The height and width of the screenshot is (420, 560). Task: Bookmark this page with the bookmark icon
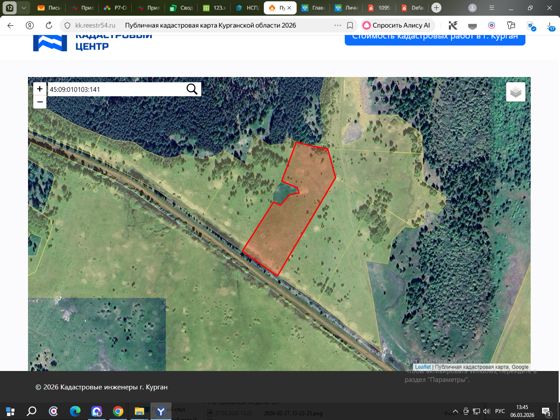(350, 25)
